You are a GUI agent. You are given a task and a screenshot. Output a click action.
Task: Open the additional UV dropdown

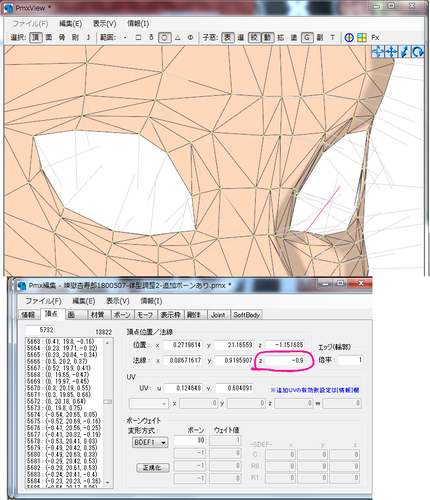point(148,403)
